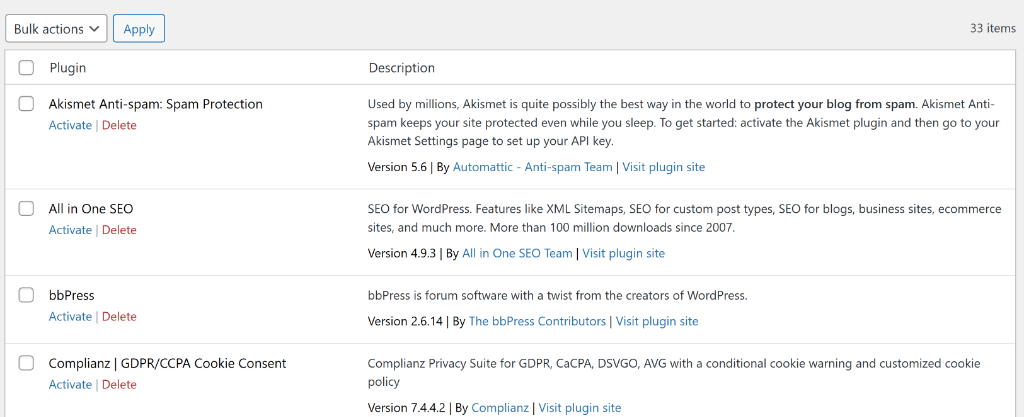Visit the plugin site for All in One SEO

(624, 253)
